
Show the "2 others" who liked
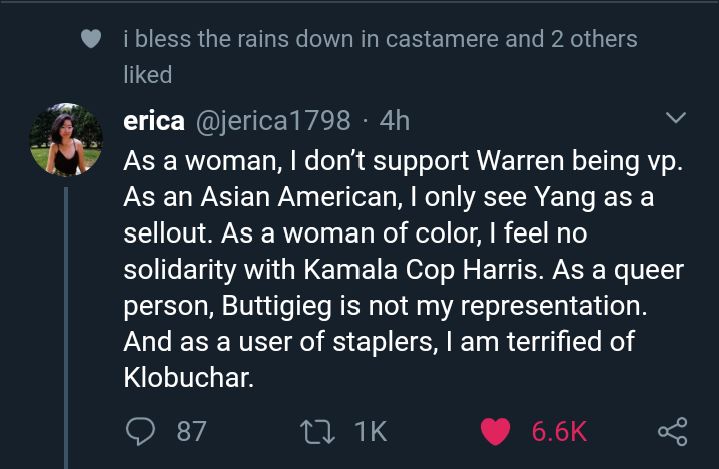(x=592, y=40)
